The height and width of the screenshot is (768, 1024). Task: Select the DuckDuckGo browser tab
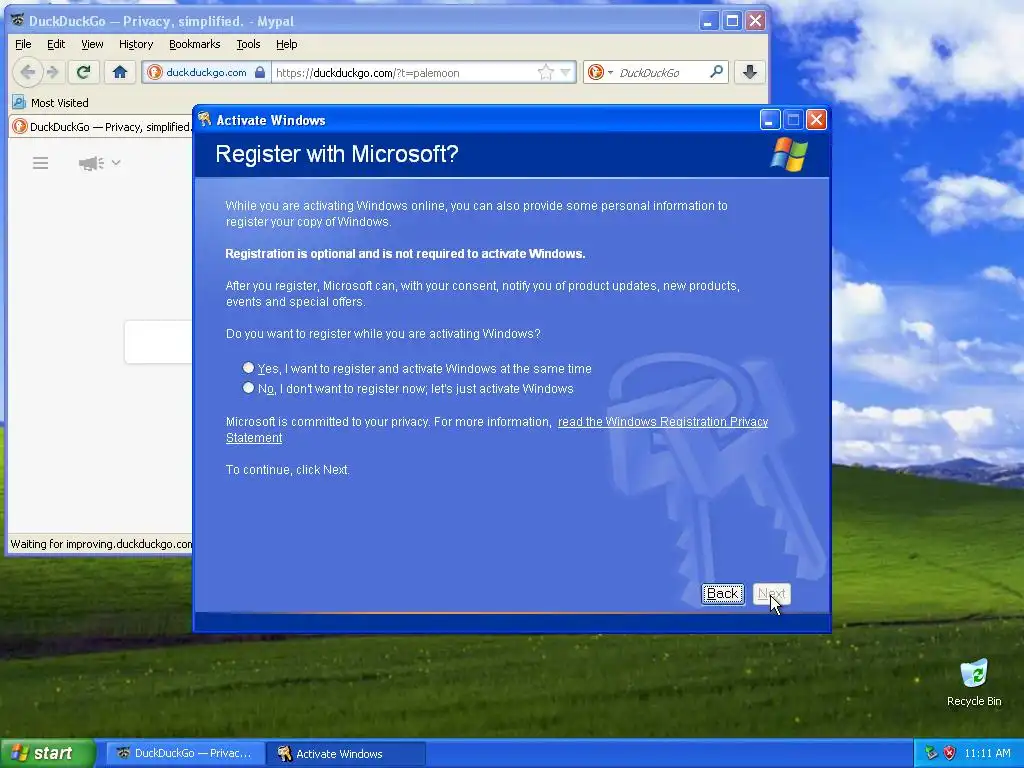pos(101,127)
